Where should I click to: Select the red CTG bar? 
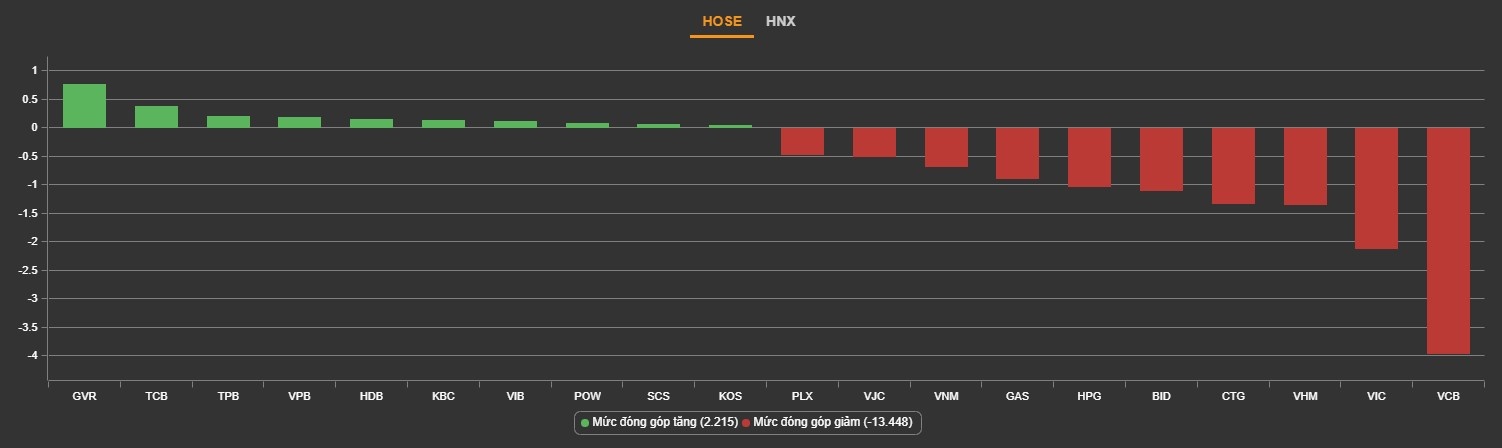(1233, 166)
